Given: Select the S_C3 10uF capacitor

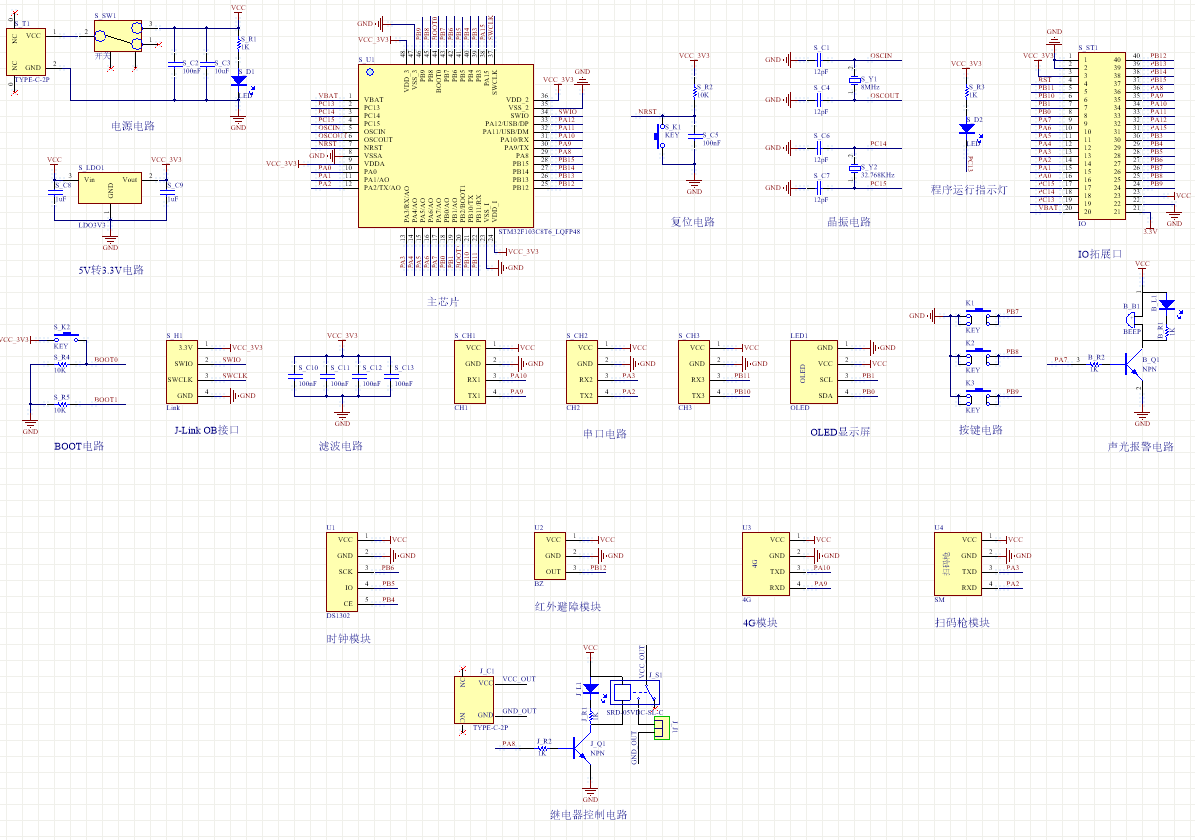Looking at the screenshot, I should [207, 64].
